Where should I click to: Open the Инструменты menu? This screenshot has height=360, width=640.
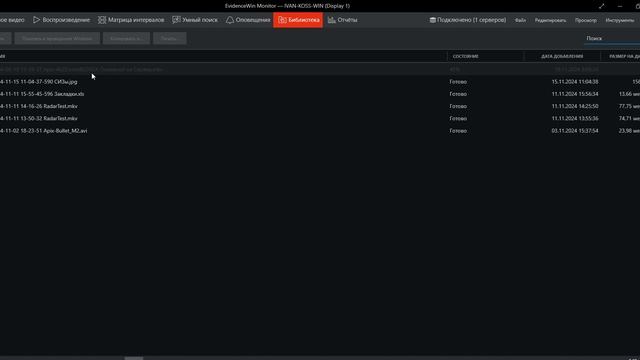point(620,20)
